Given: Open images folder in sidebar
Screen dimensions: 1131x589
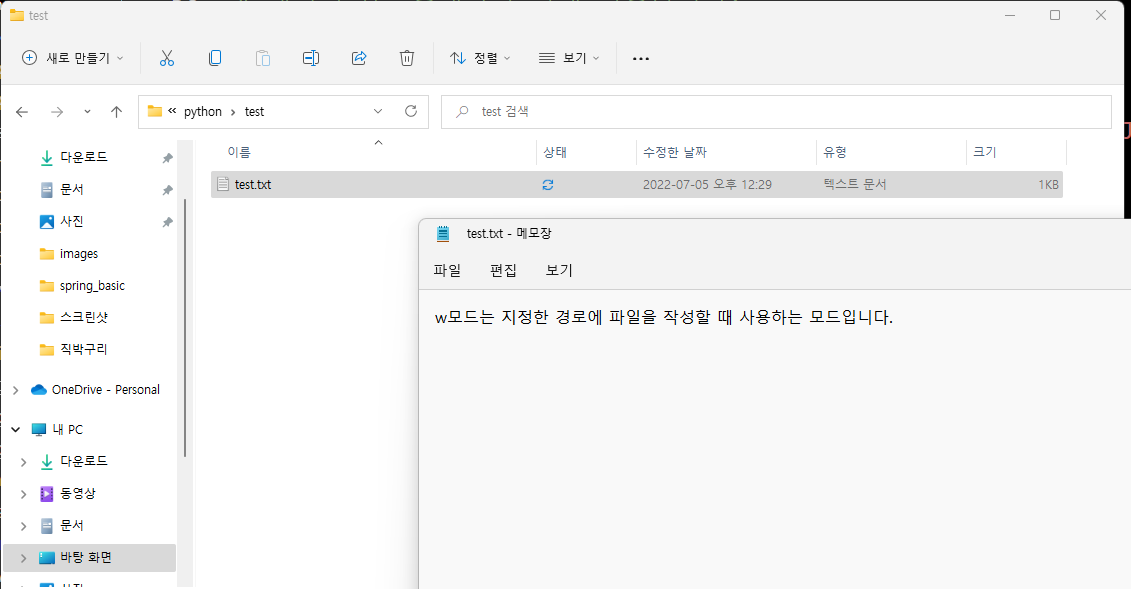Looking at the screenshot, I should 79,254.
